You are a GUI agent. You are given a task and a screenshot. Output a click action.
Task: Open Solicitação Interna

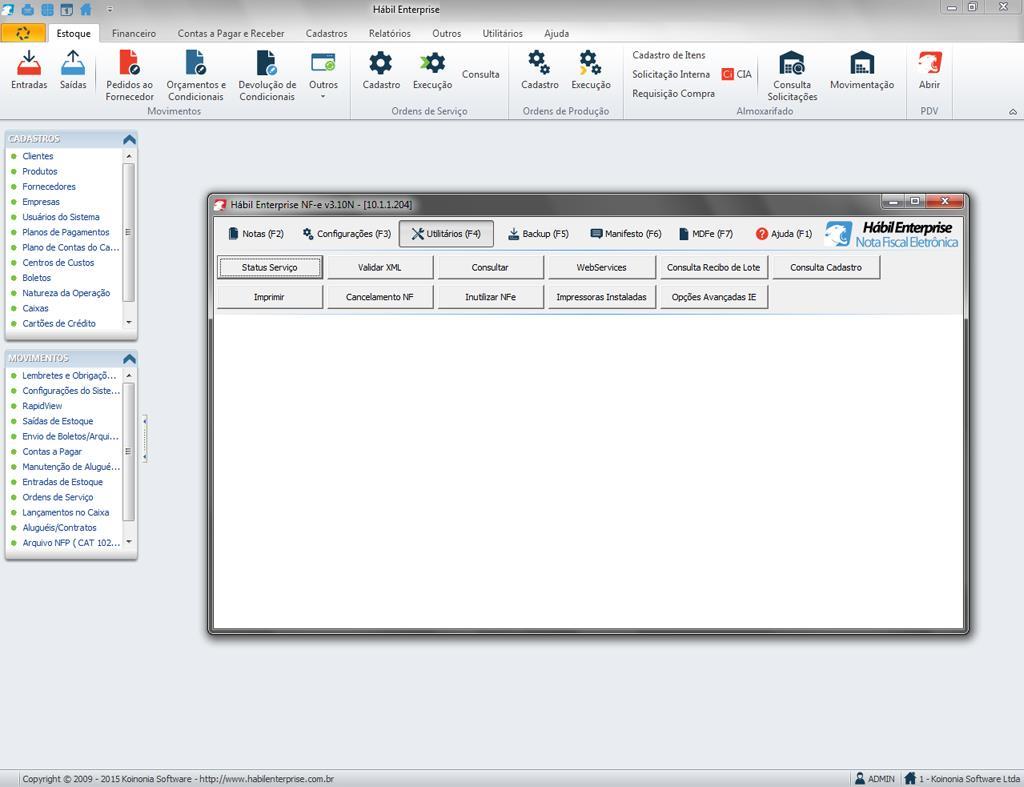(671, 74)
